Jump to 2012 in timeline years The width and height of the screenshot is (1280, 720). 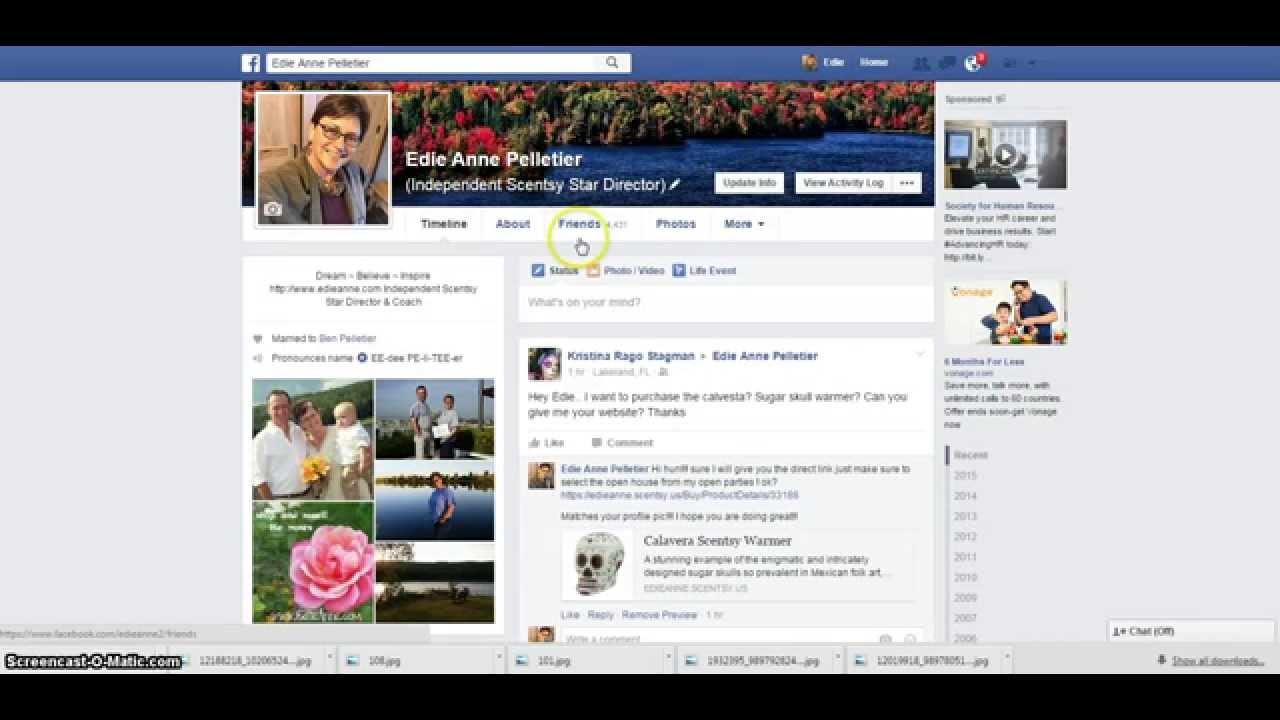point(965,536)
